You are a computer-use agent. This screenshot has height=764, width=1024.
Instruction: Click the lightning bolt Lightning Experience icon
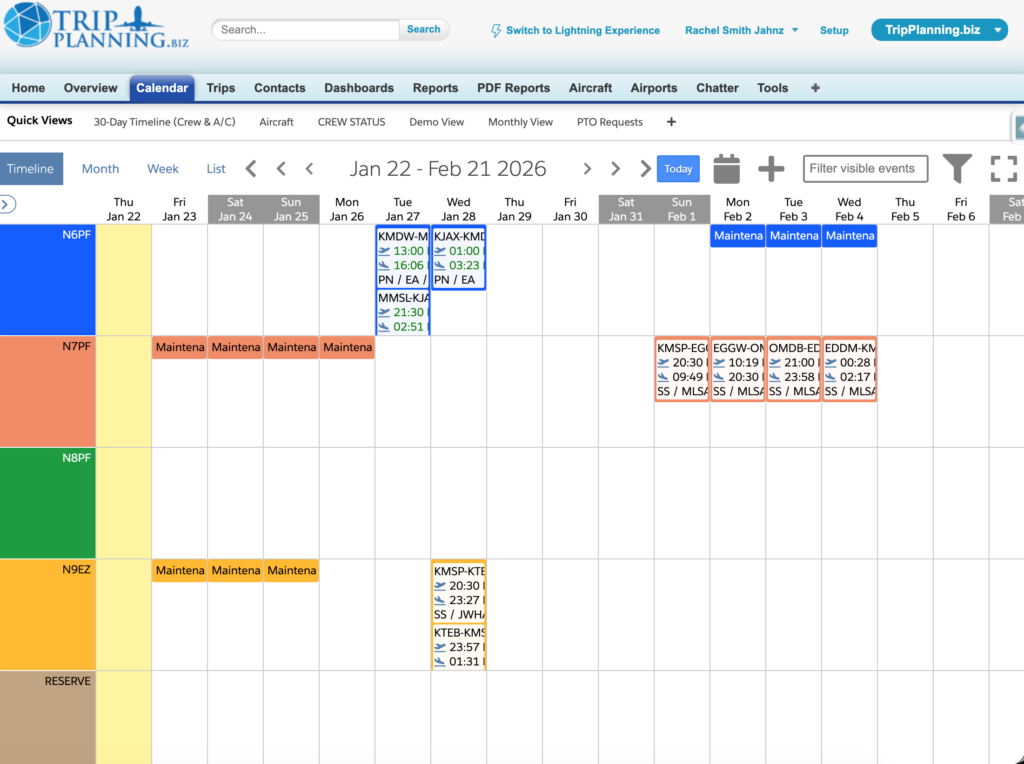(x=496, y=31)
